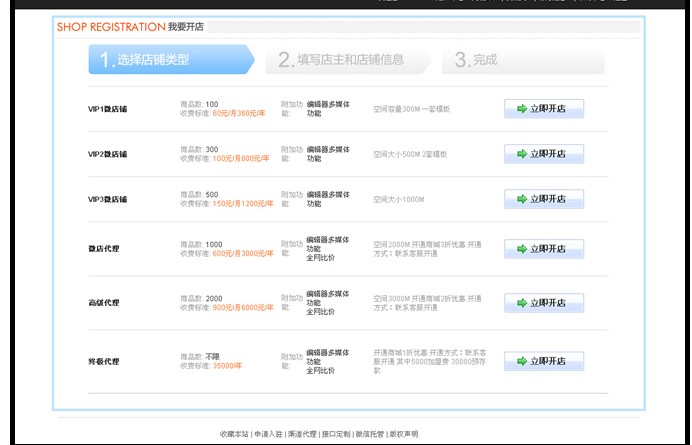
Task: Jump to step 3 完成 tab
Action: [x=523, y=59]
